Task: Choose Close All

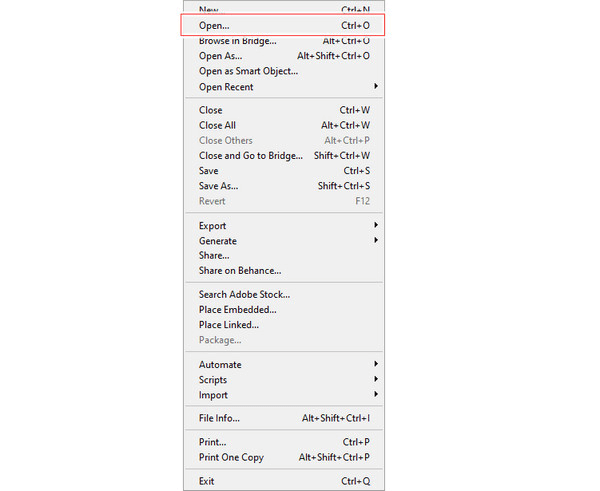Action: [284, 126]
